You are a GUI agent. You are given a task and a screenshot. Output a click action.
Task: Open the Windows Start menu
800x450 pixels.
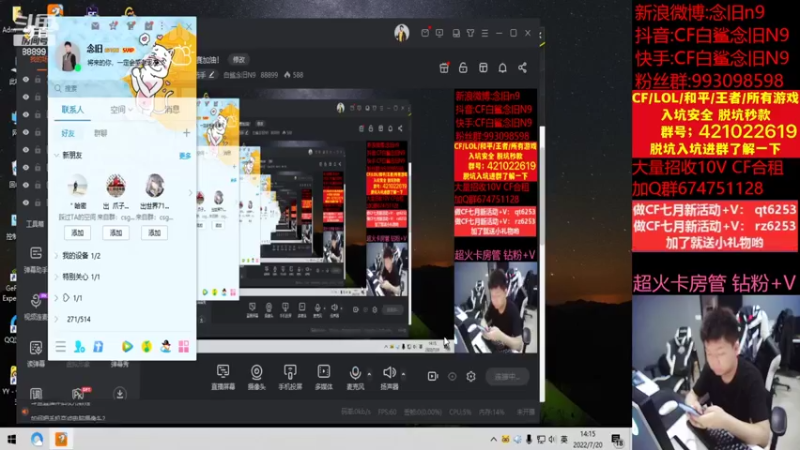pyautogui.click(x=11, y=439)
